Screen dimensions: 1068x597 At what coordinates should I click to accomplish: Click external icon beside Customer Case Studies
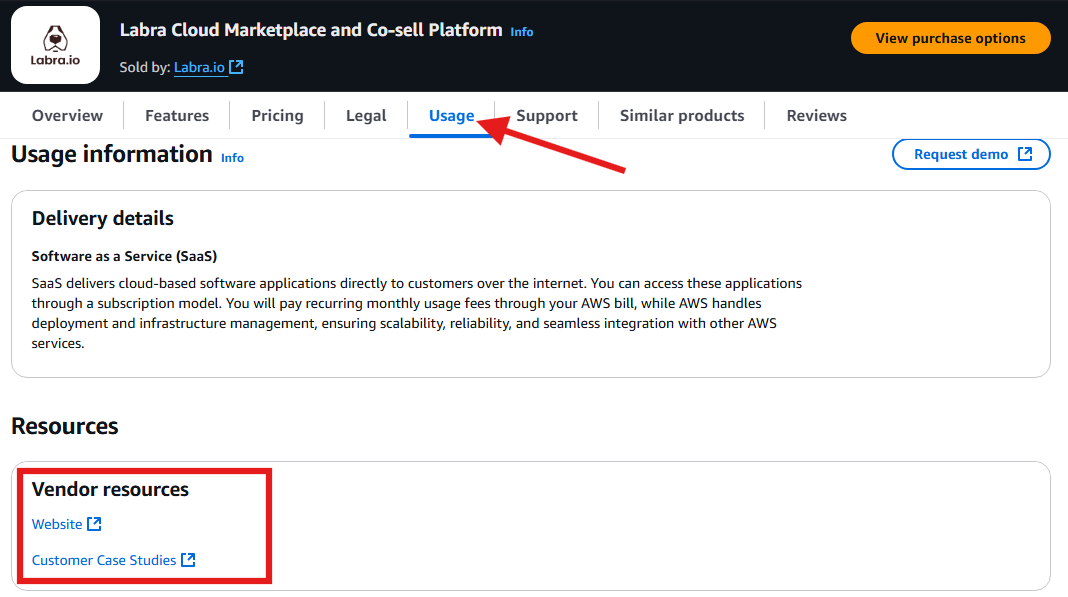tap(188, 560)
